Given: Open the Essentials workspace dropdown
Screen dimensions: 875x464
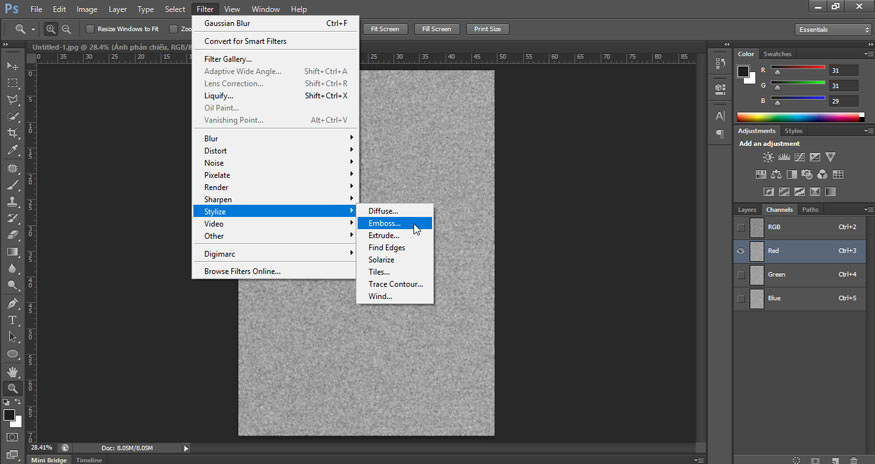Looking at the screenshot, I should coord(833,30).
